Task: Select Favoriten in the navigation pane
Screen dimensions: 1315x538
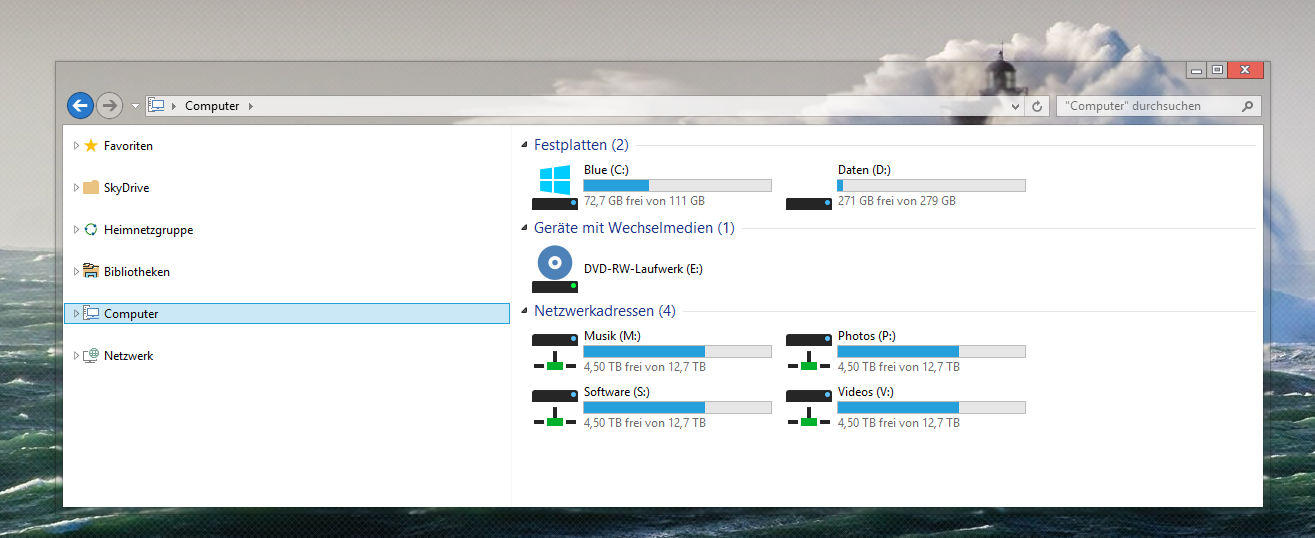Action: point(128,146)
